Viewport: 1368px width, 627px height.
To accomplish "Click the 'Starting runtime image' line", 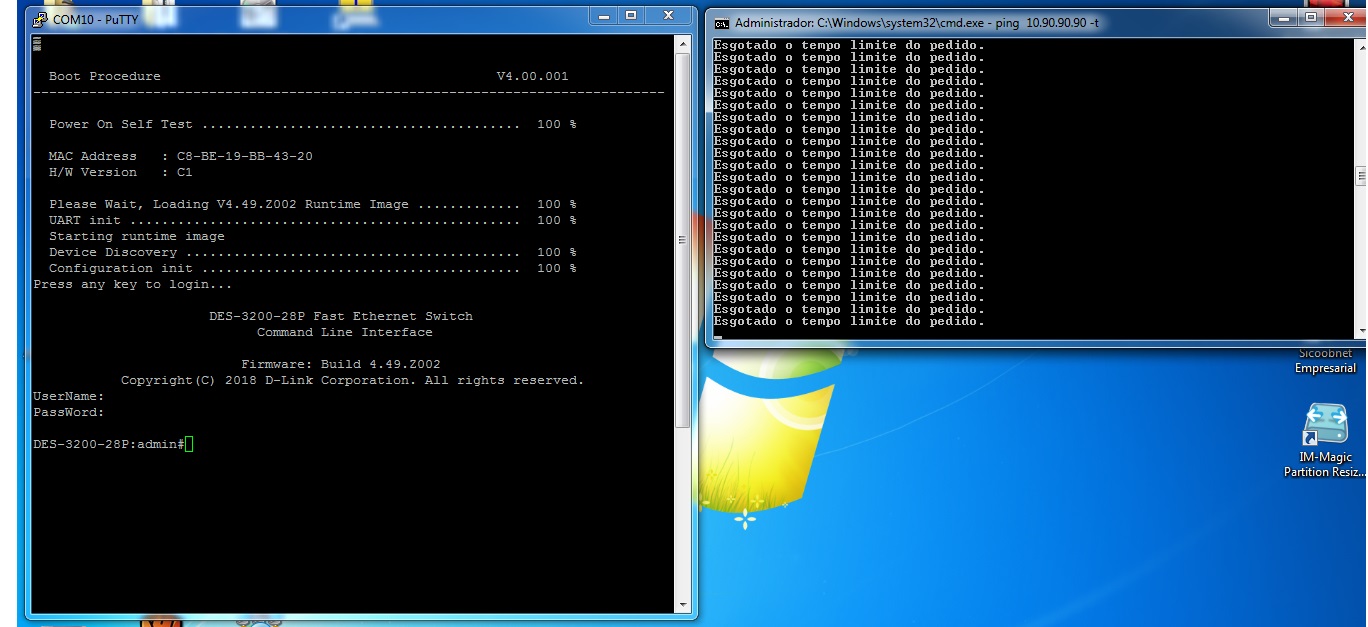I will click(x=137, y=236).
